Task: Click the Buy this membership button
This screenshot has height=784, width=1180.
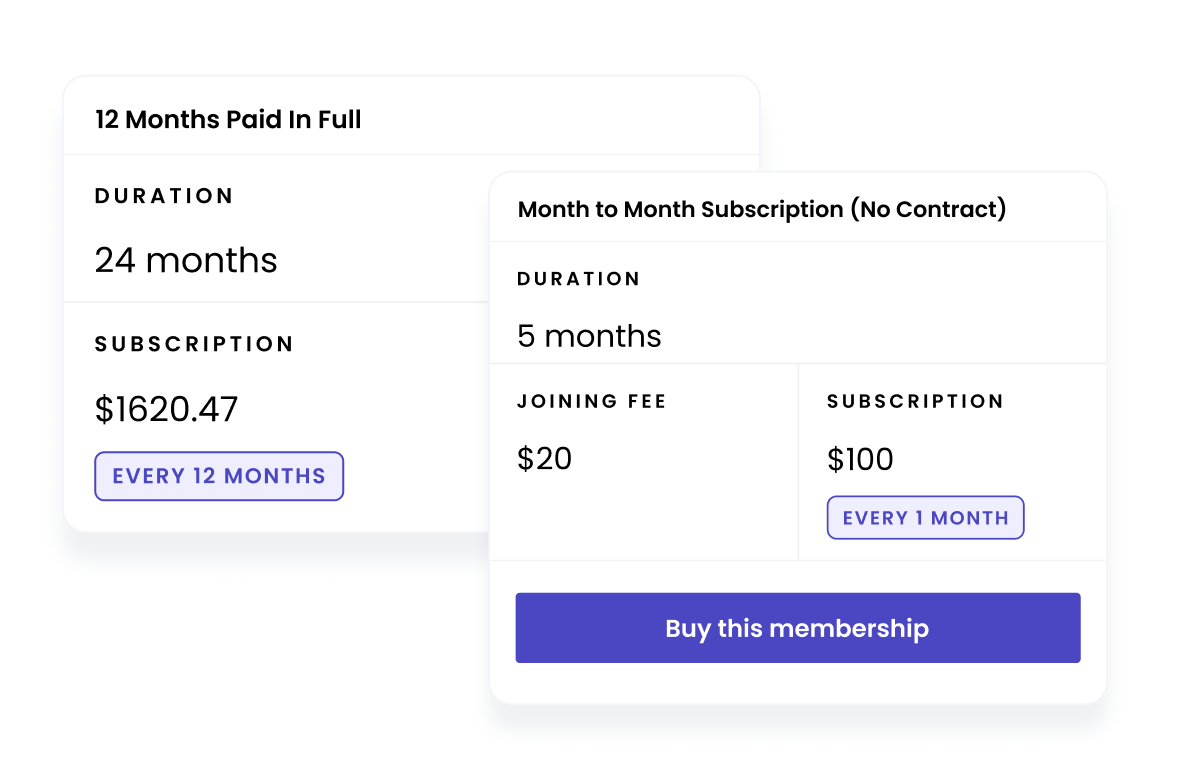Action: pos(797,628)
